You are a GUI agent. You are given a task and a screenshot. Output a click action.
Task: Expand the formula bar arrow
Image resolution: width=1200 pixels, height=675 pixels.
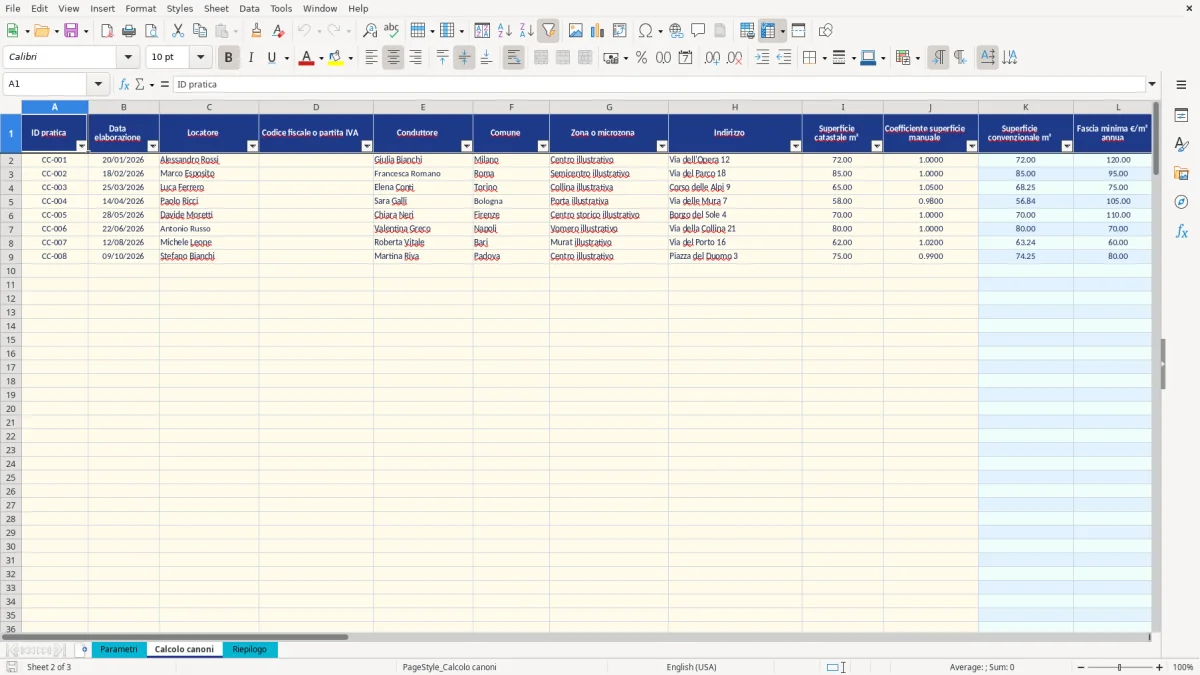click(x=1152, y=85)
